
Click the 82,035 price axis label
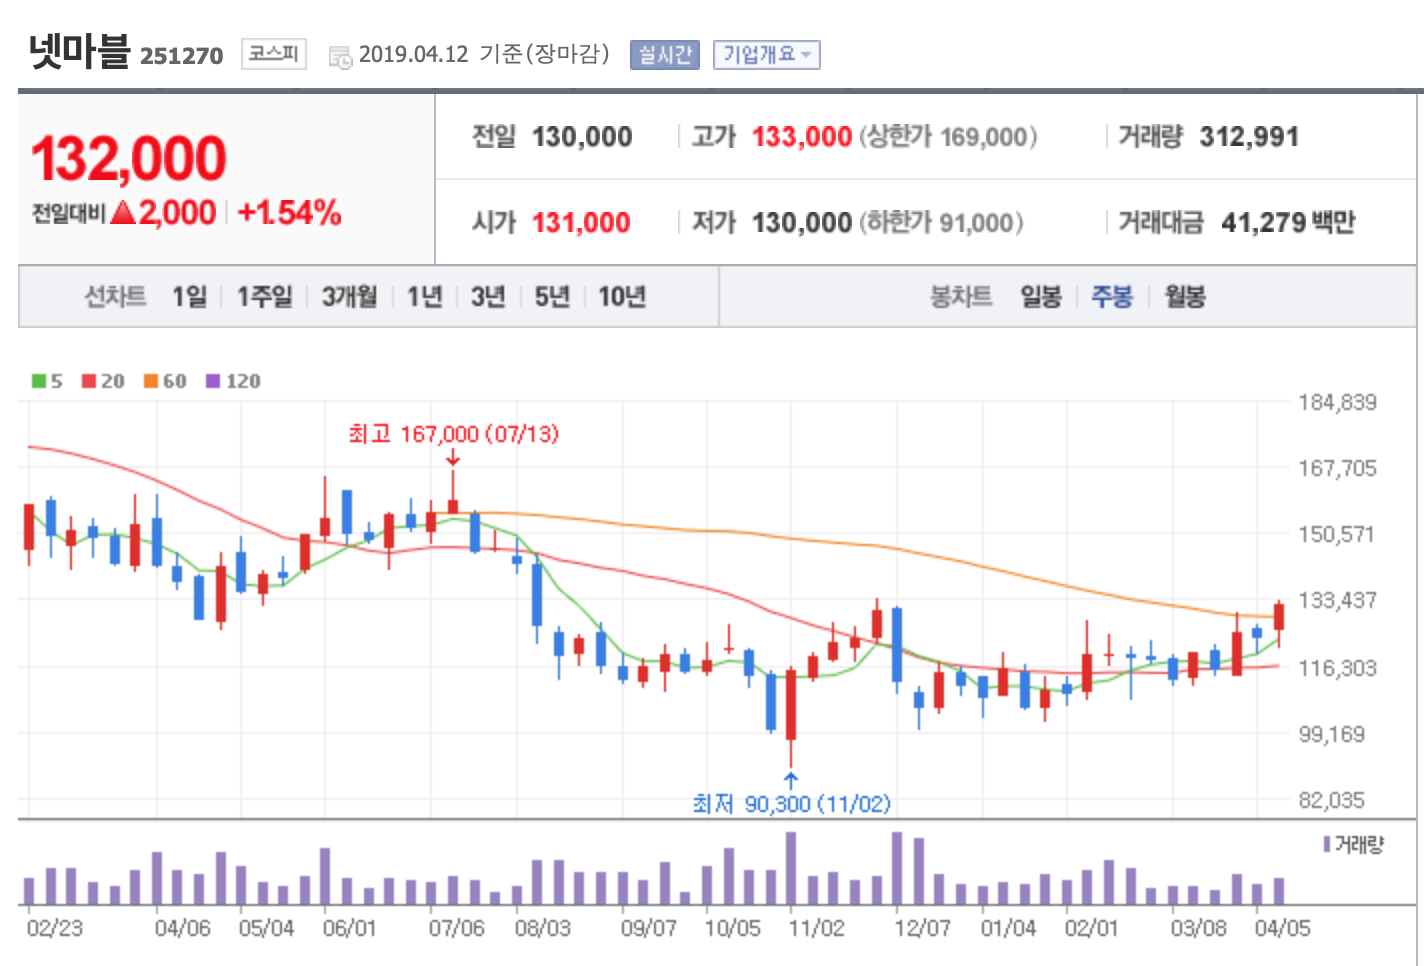[1331, 800]
